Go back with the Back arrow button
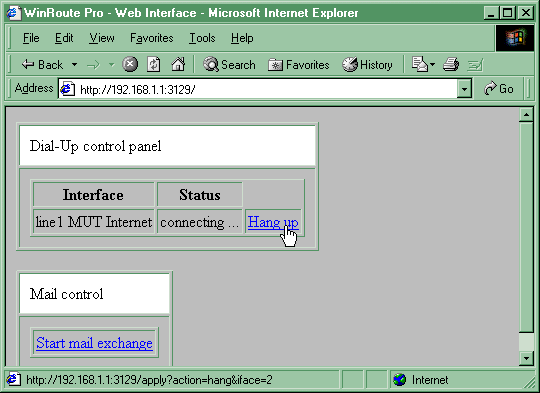 click(x=42, y=64)
